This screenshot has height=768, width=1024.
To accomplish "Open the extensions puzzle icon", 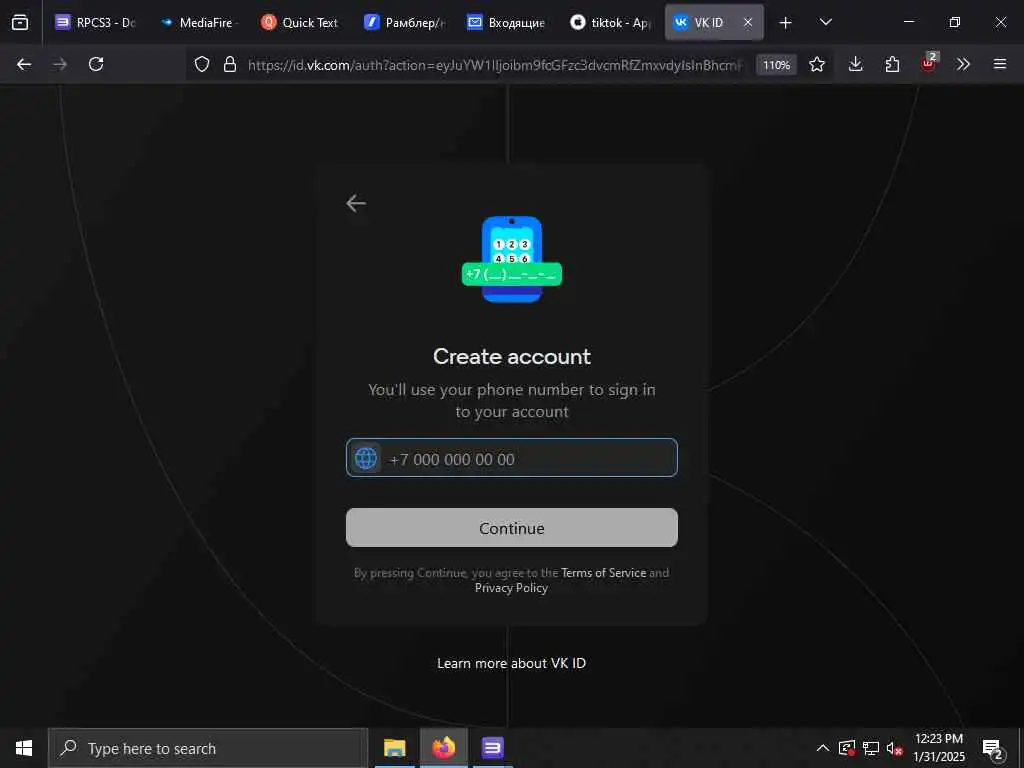I will (x=892, y=64).
